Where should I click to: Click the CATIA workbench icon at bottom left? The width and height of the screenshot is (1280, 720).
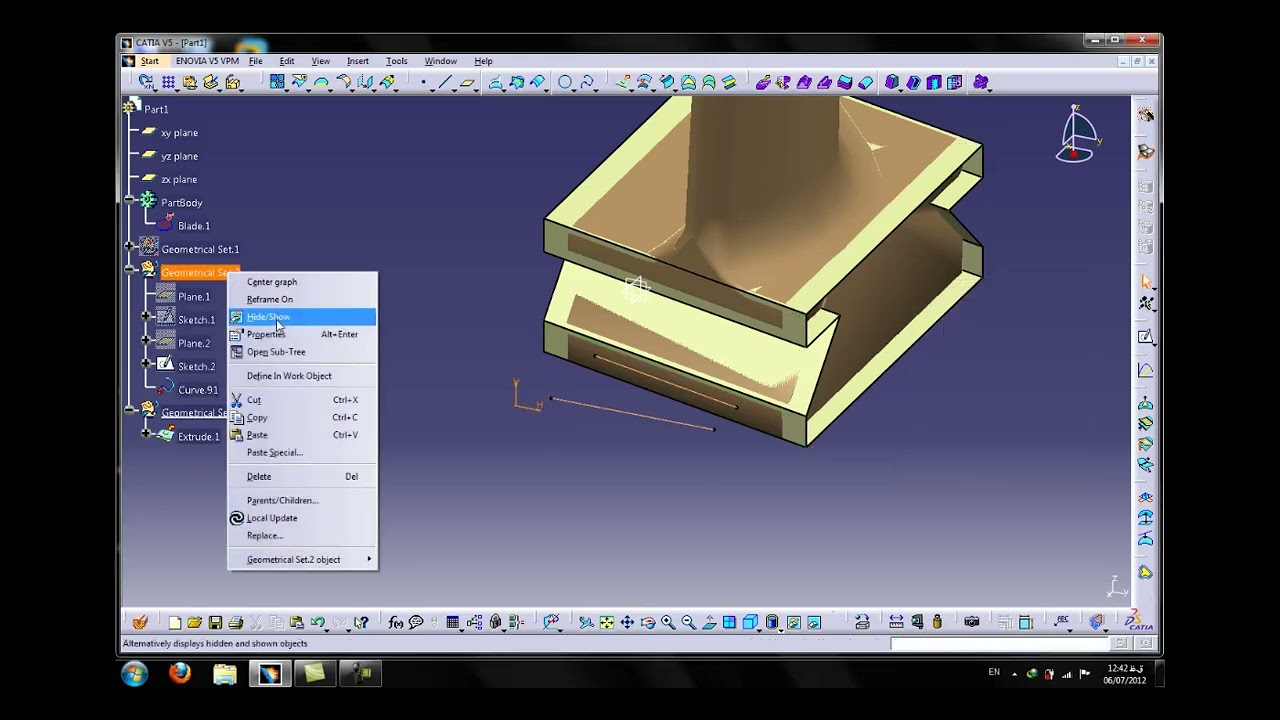coord(140,622)
